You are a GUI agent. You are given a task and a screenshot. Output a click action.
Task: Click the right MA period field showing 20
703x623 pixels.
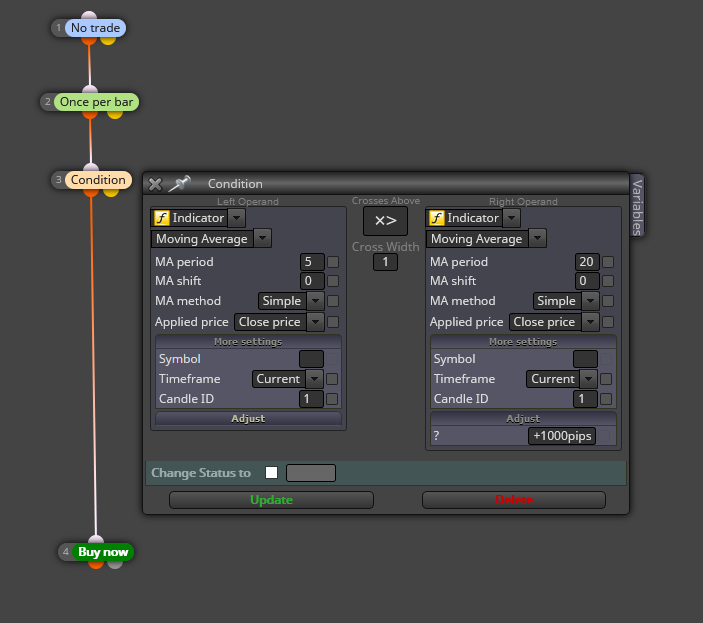[587, 262]
